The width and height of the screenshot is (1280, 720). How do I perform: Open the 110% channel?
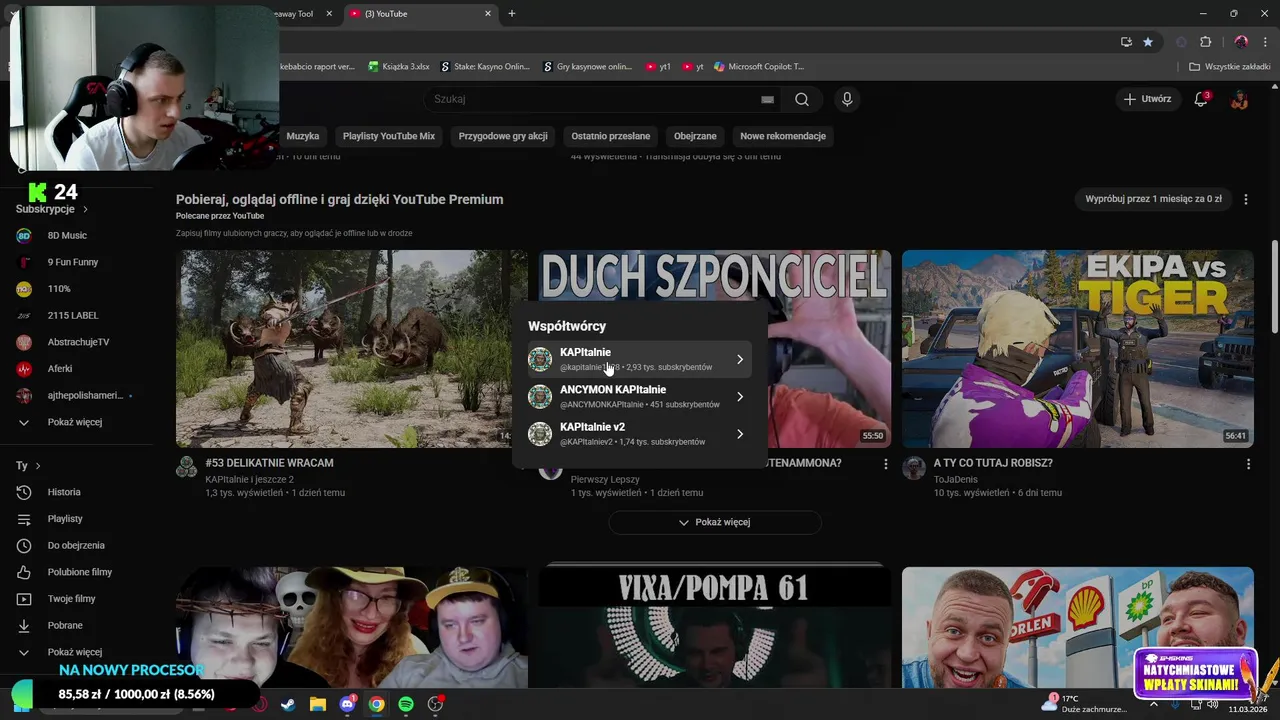point(60,289)
